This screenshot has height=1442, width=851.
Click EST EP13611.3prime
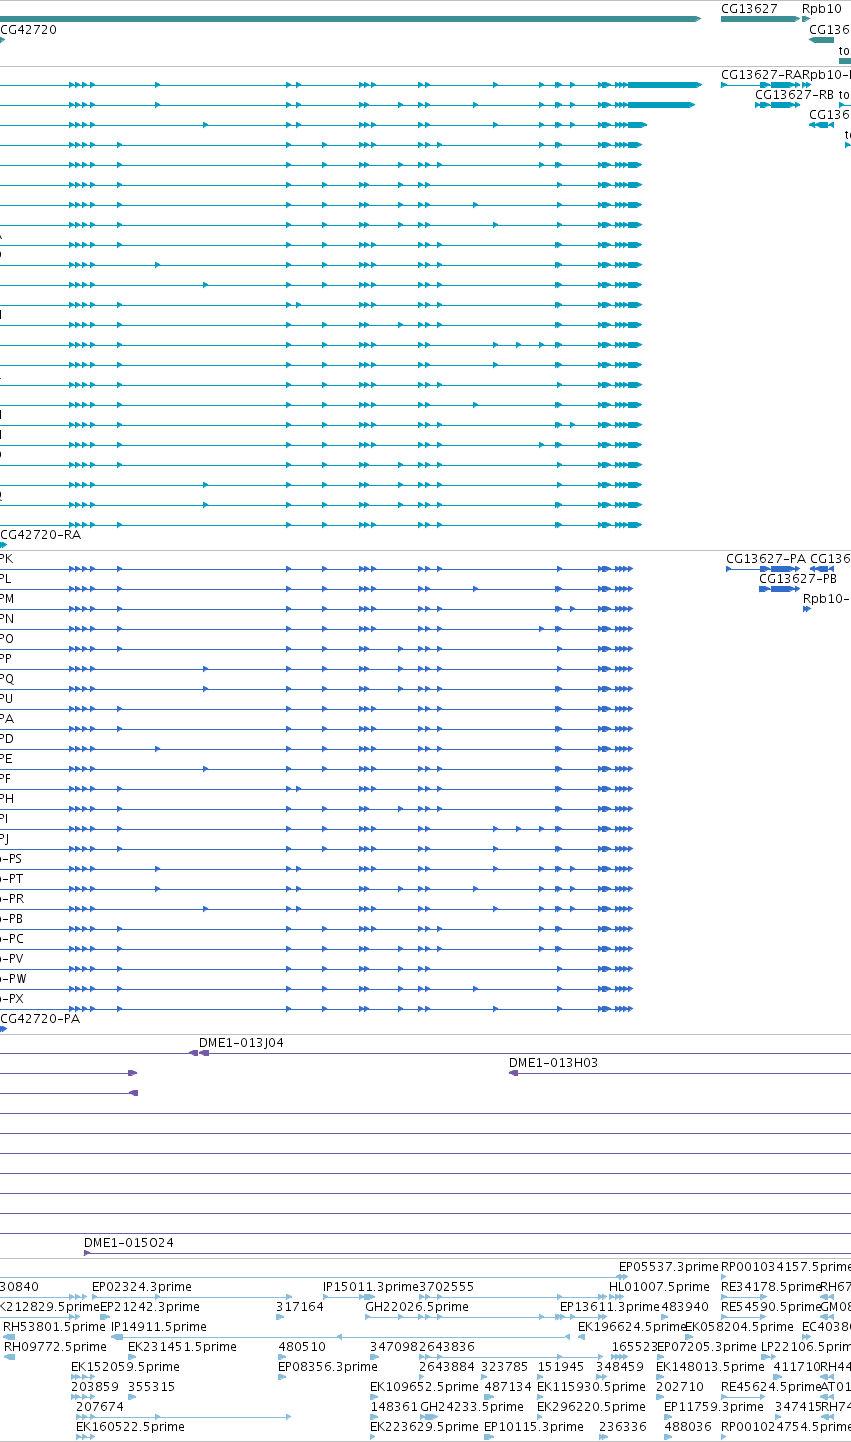[x=610, y=1307]
